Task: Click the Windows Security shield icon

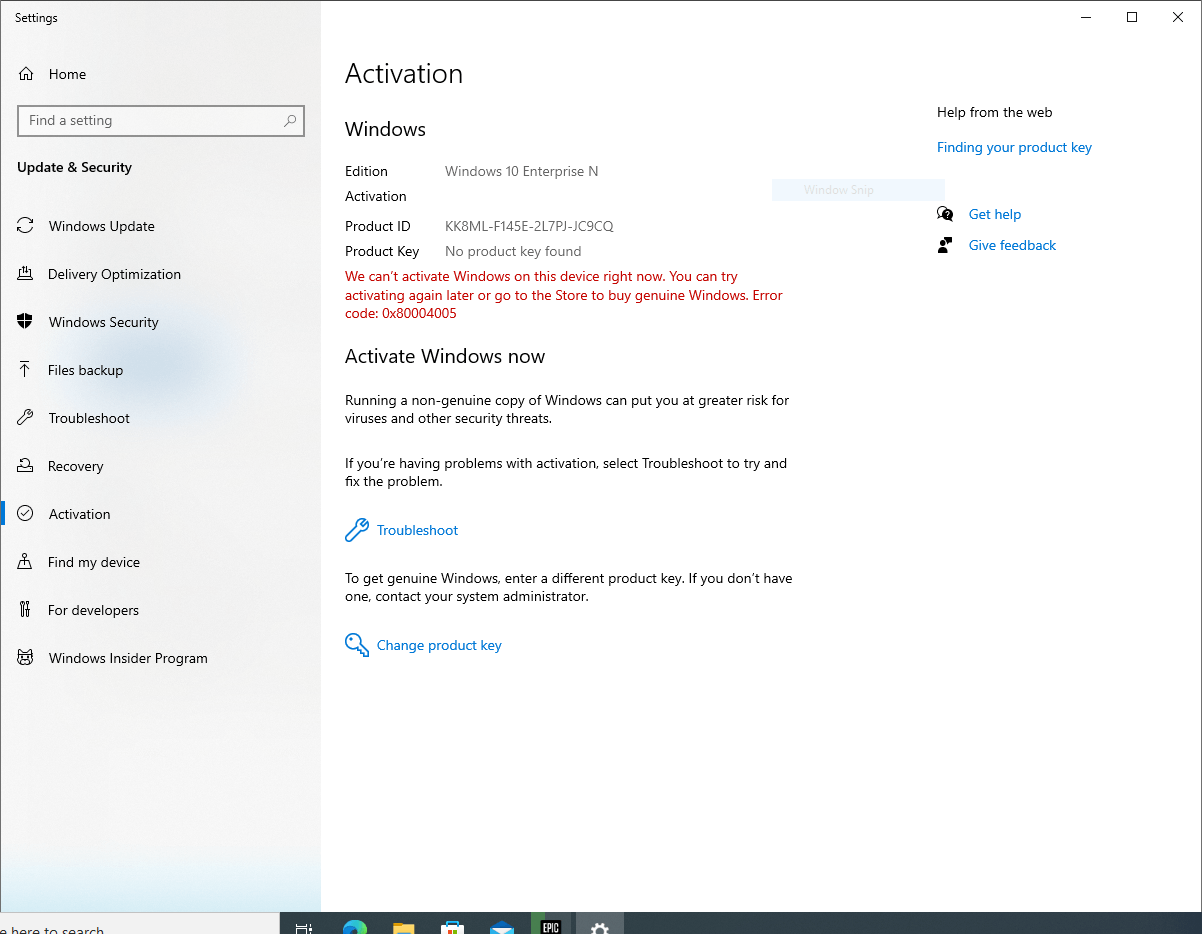Action: coord(26,322)
